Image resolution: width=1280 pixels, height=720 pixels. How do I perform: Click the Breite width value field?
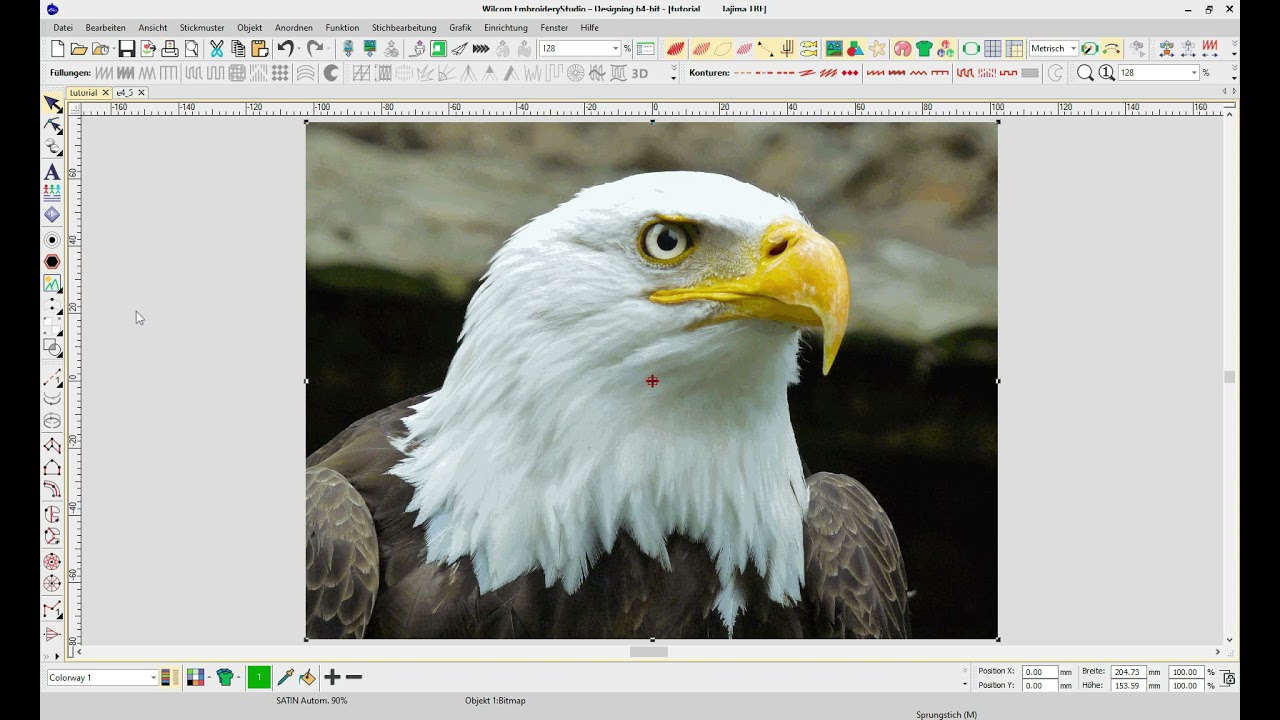point(1128,672)
